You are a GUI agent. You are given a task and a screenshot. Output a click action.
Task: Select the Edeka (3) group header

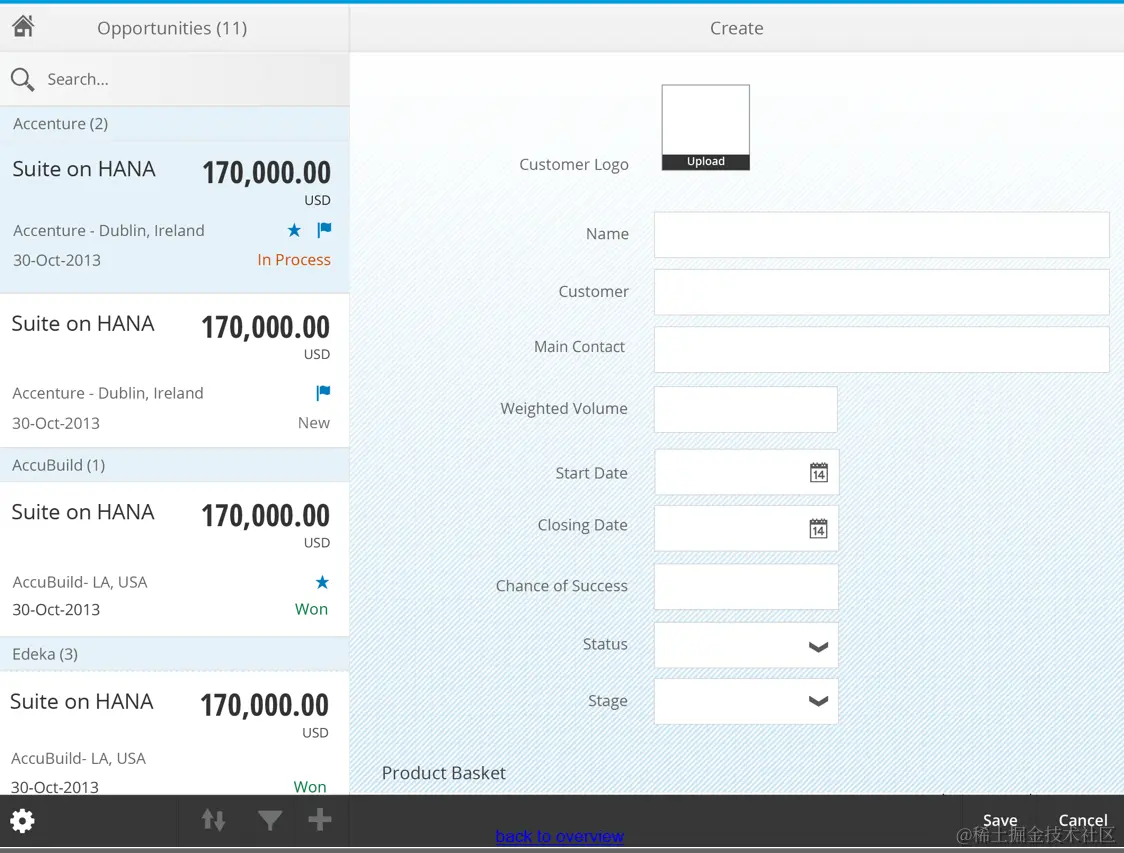pos(175,654)
